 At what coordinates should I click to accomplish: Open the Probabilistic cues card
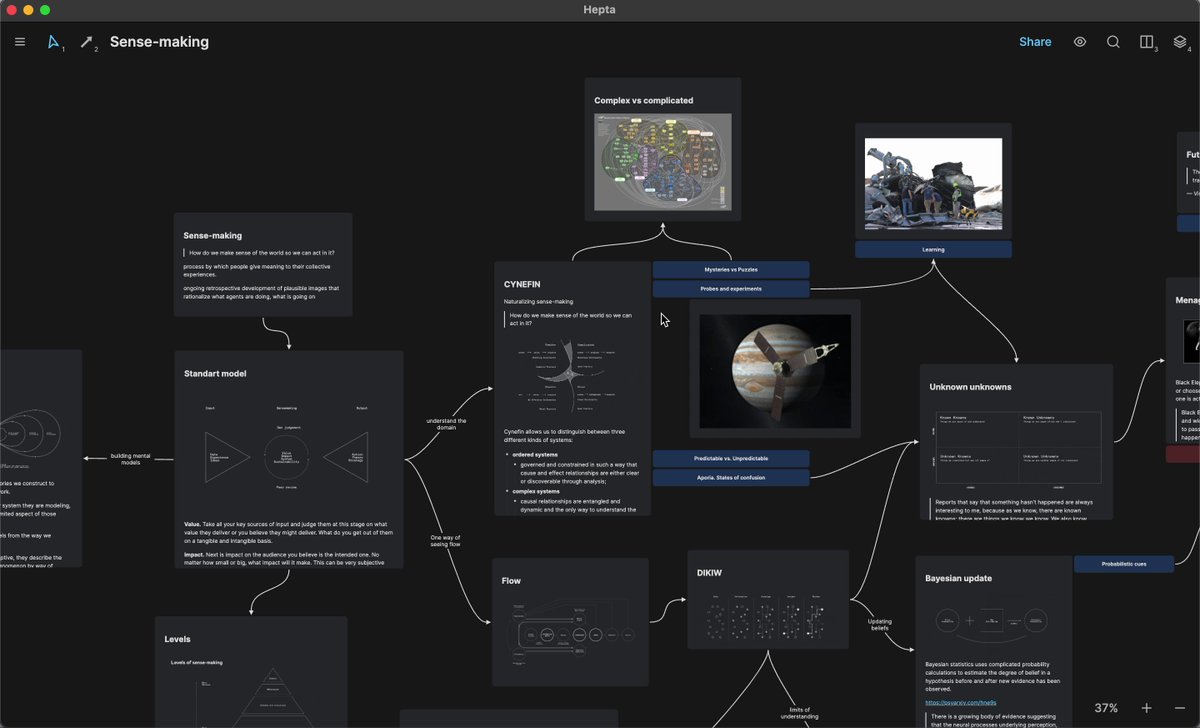pos(1124,564)
